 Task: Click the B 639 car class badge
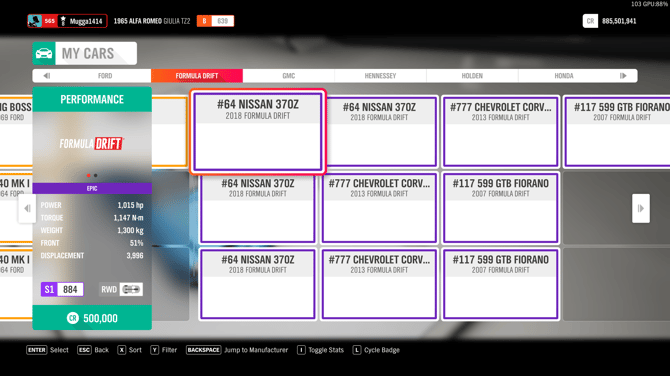215,21
